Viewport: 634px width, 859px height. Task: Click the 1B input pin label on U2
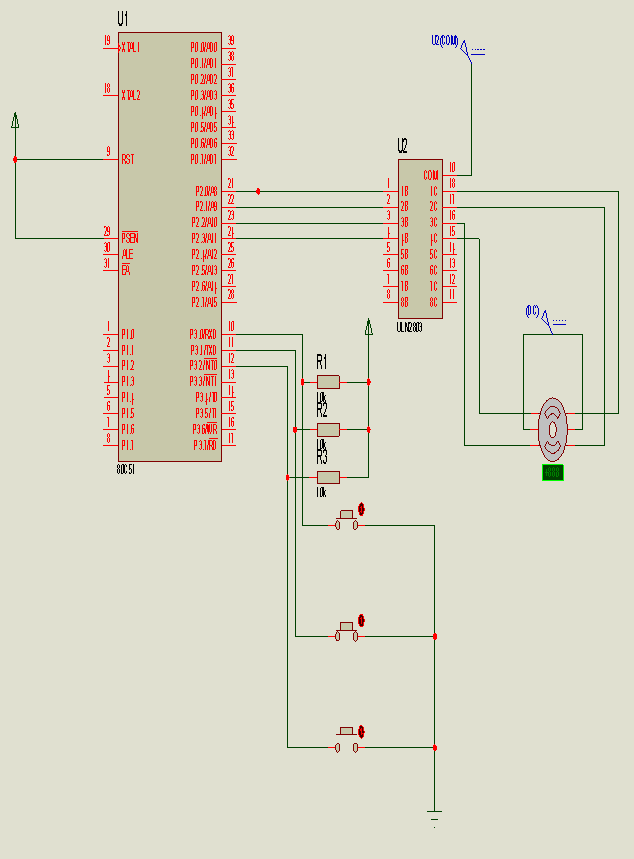click(404, 191)
